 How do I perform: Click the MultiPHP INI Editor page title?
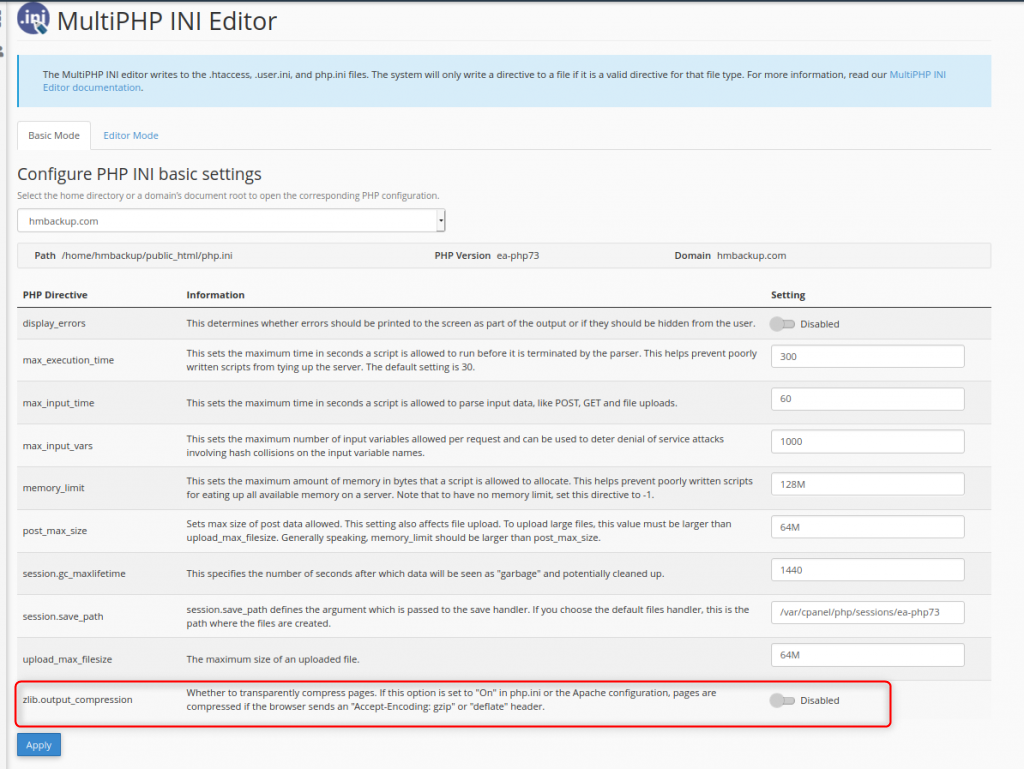tap(167, 21)
